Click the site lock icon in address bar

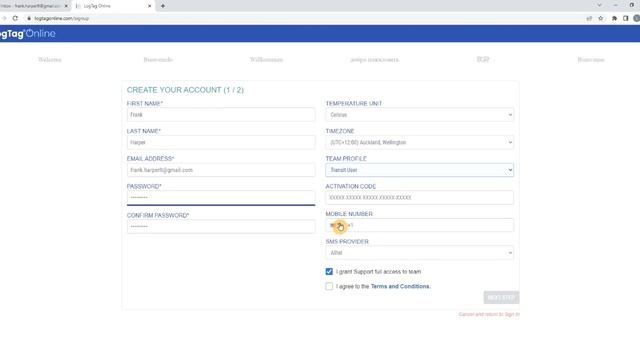29,18
